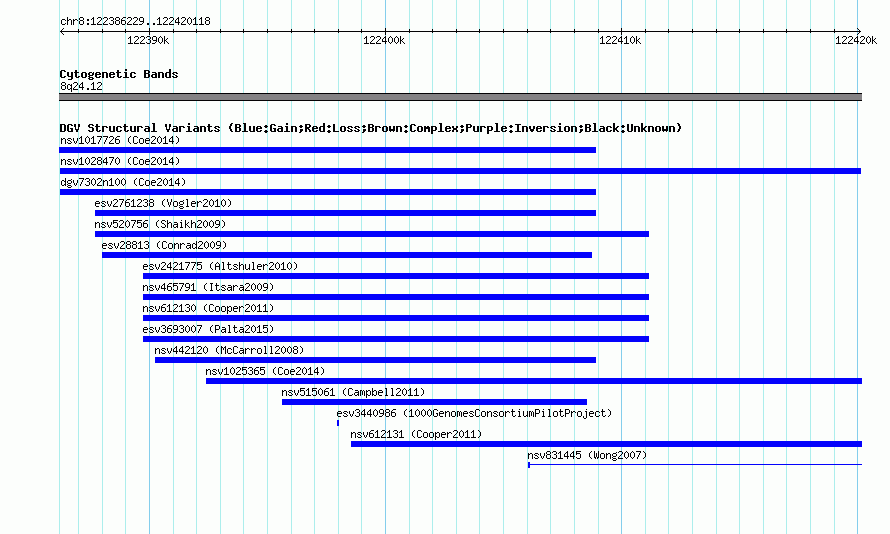Click esv2421775 (Altshuler2010) label
890x534 pixels.
pos(220,266)
